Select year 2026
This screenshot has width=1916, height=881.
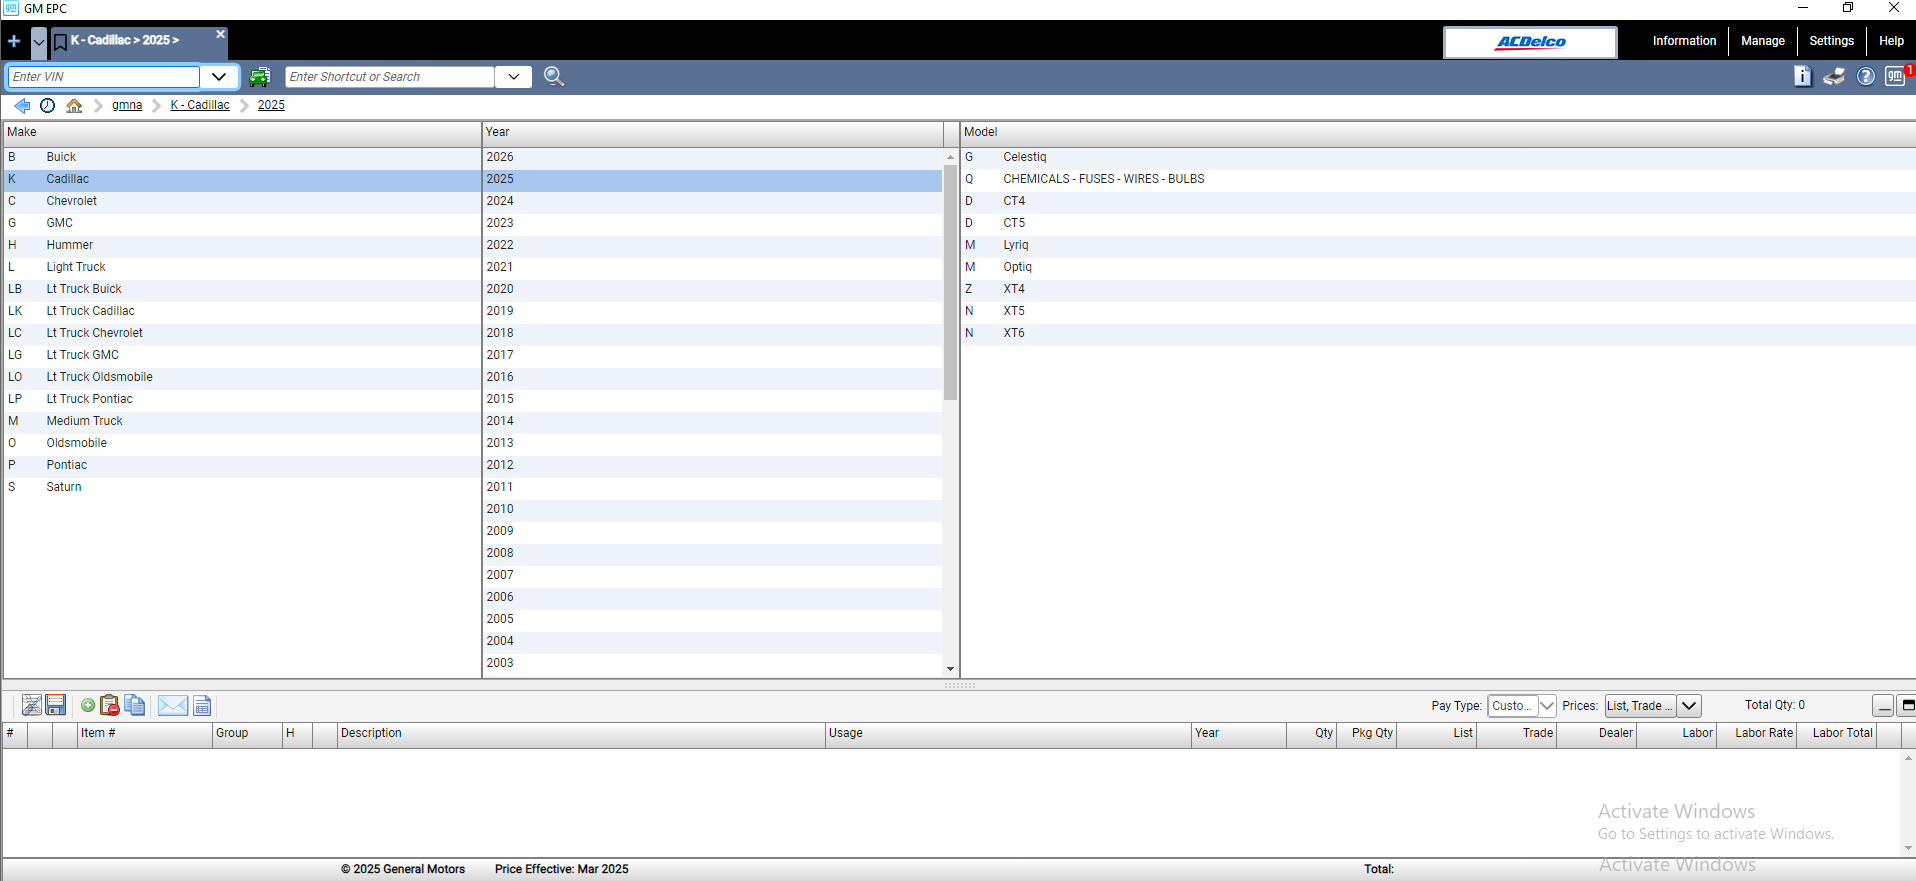coord(712,157)
